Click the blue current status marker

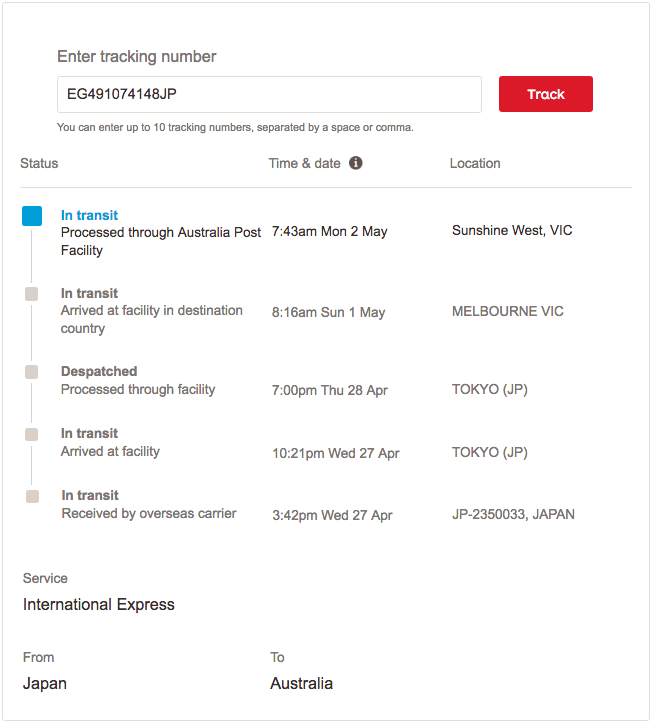coord(32,216)
